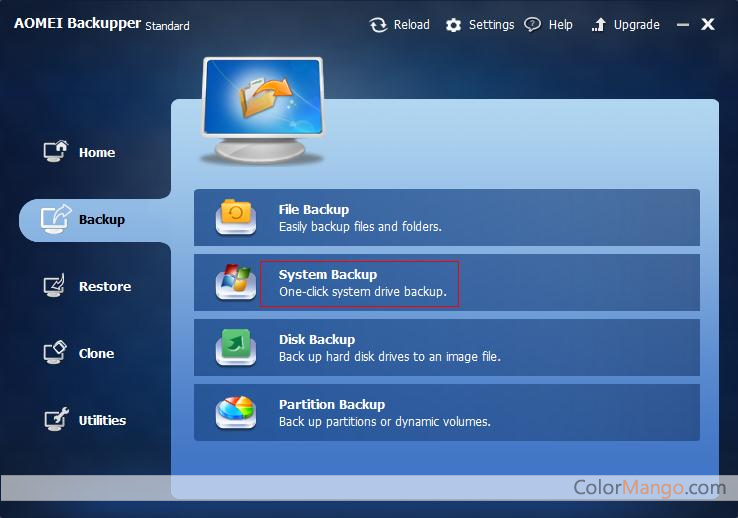Click the Upgrade upload arrow icon

pos(599,25)
